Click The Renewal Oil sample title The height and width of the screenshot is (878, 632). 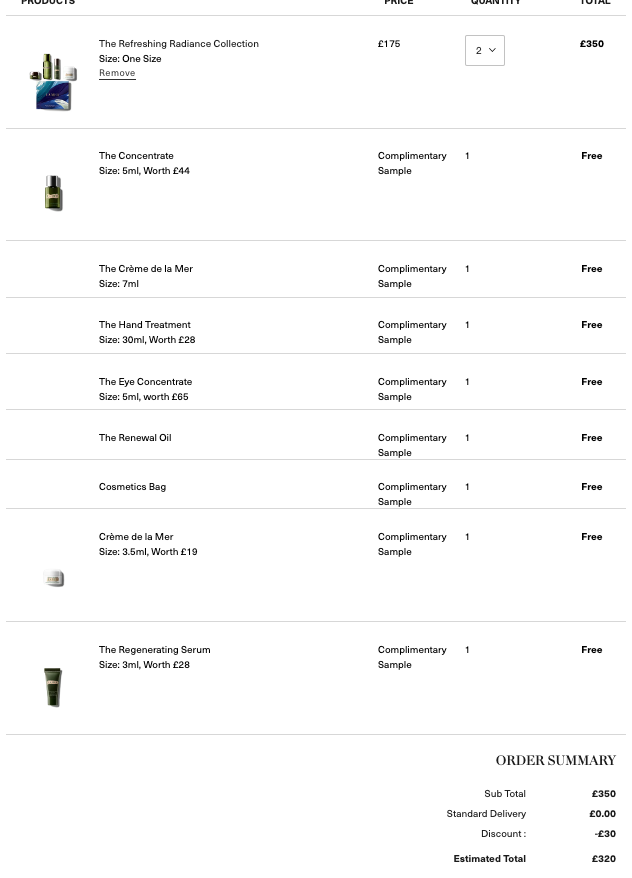coord(135,438)
